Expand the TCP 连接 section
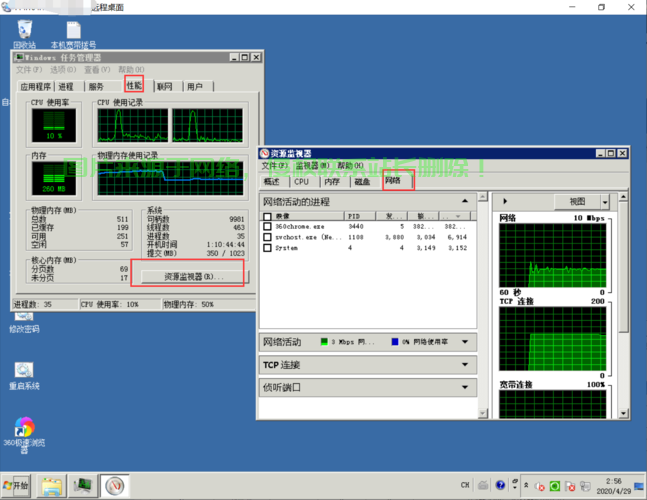 pyautogui.click(x=465, y=365)
